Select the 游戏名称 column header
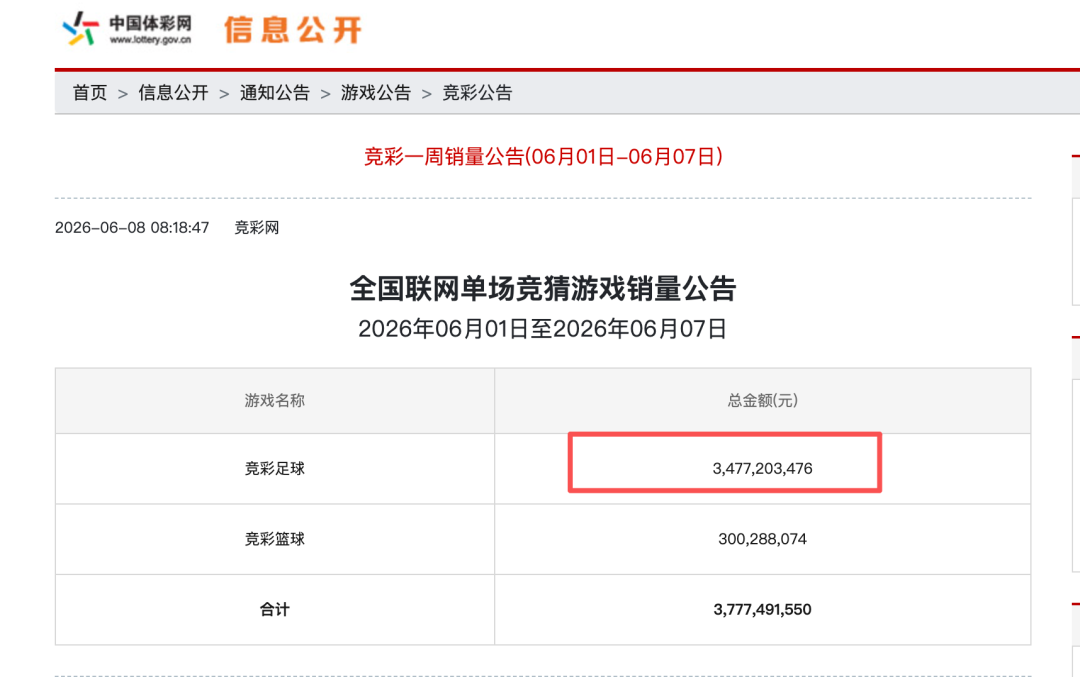This screenshot has height=677, width=1080. 275,401
